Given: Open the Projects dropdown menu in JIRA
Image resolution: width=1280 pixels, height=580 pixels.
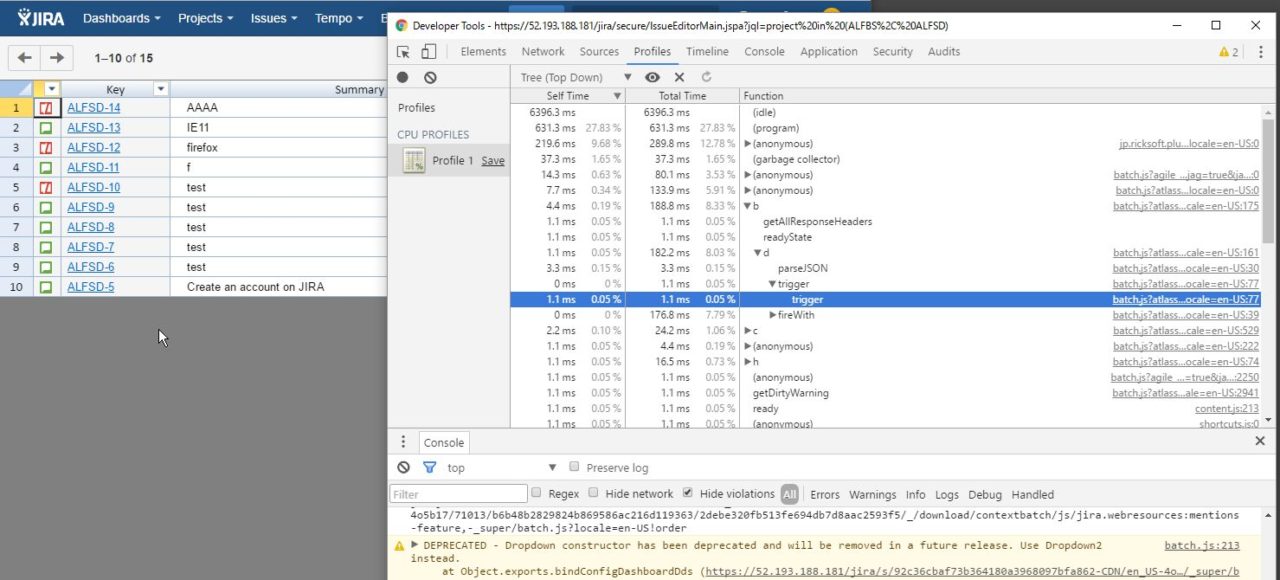Looking at the screenshot, I should [205, 18].
